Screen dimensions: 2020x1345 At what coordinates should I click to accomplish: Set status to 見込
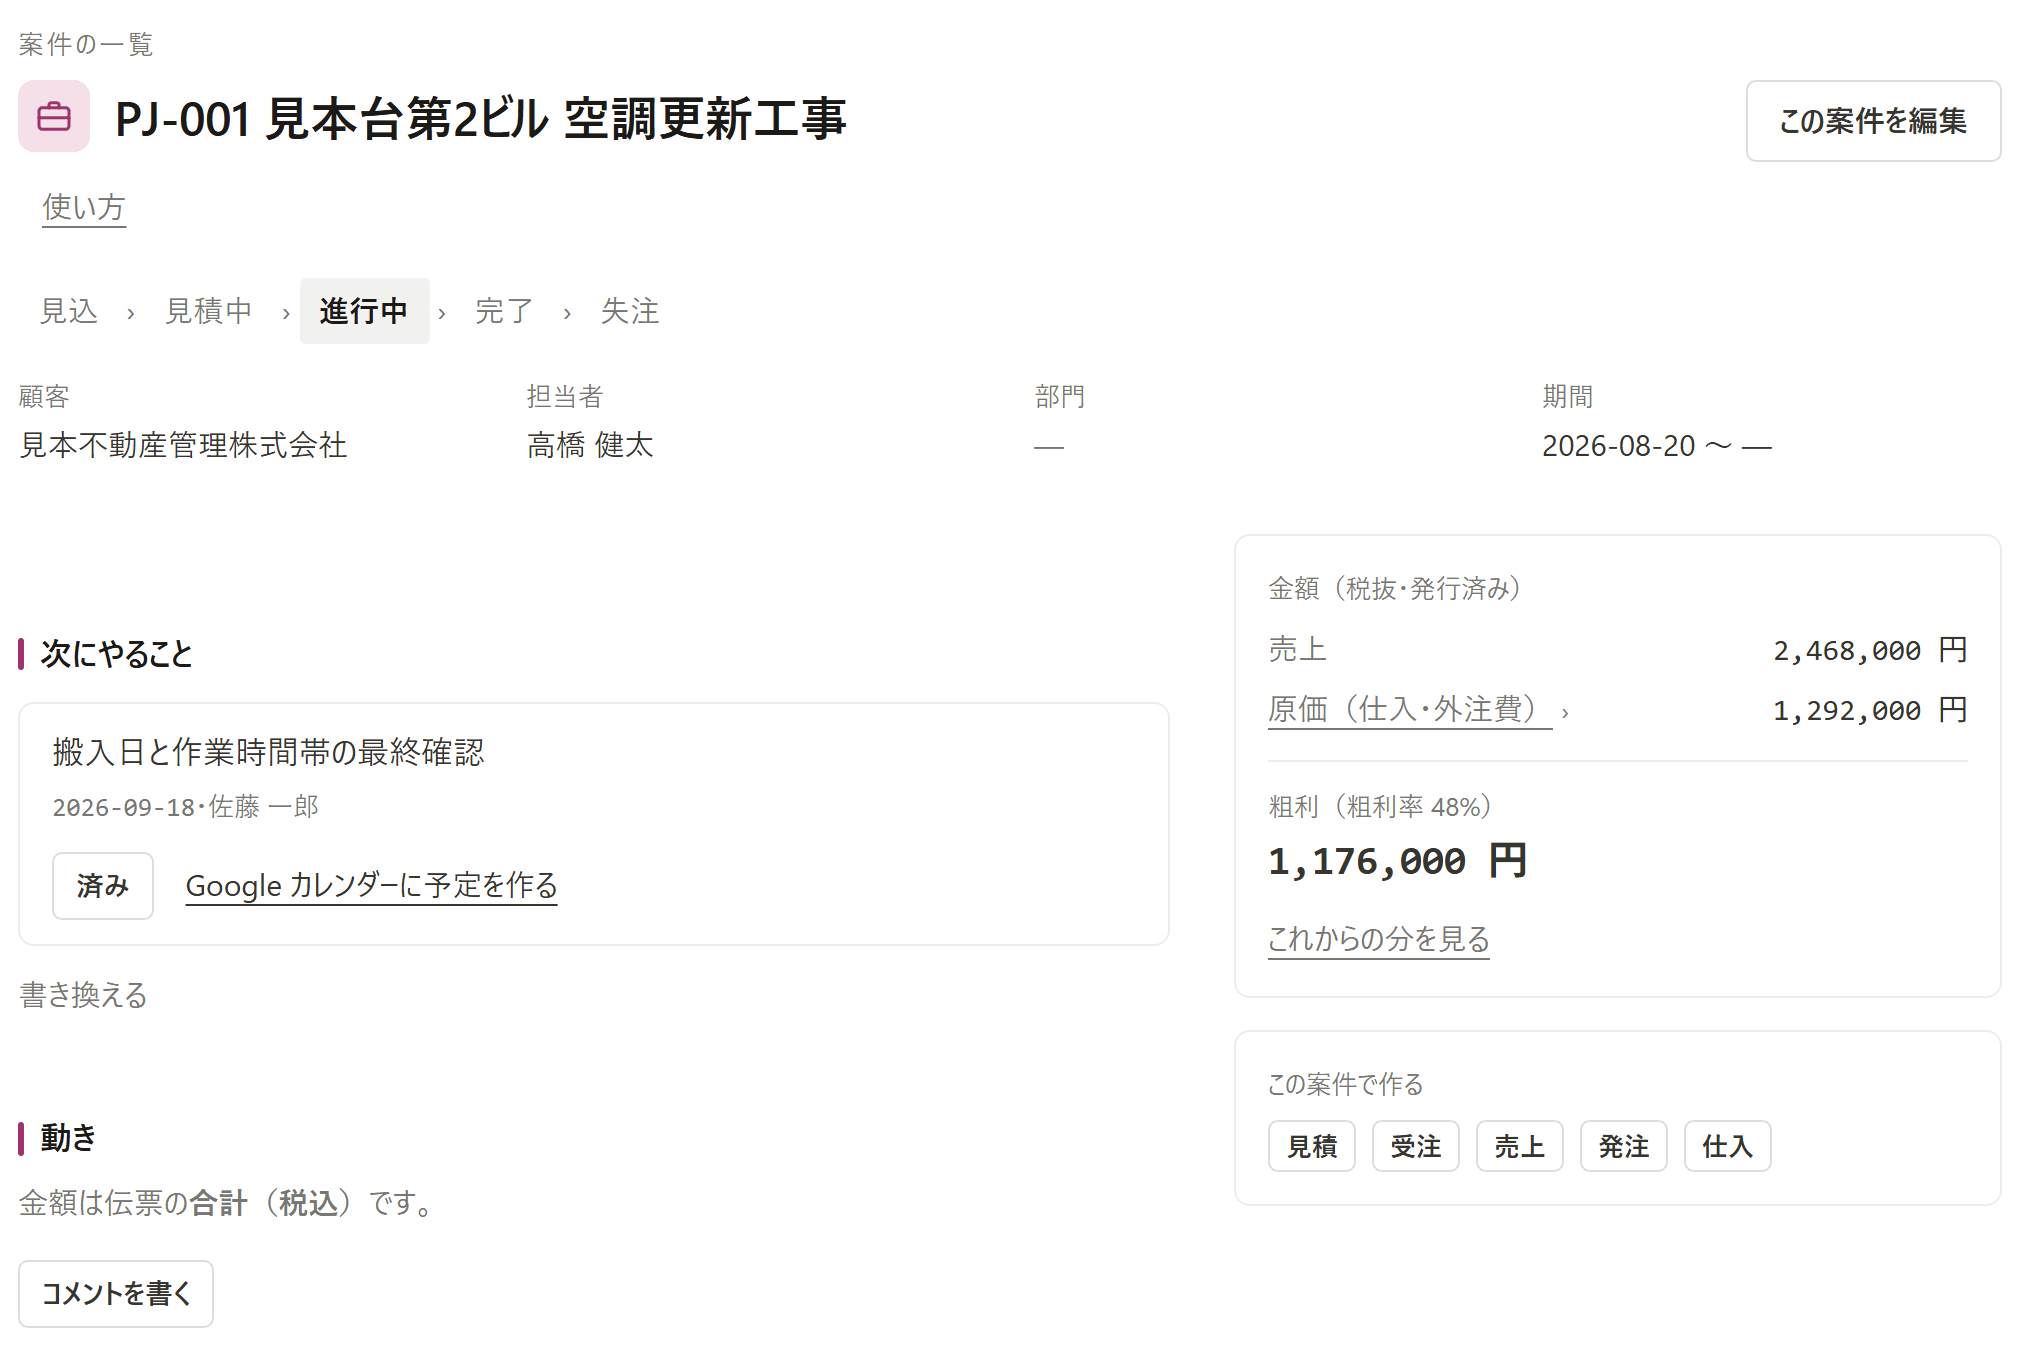point(69,311)
